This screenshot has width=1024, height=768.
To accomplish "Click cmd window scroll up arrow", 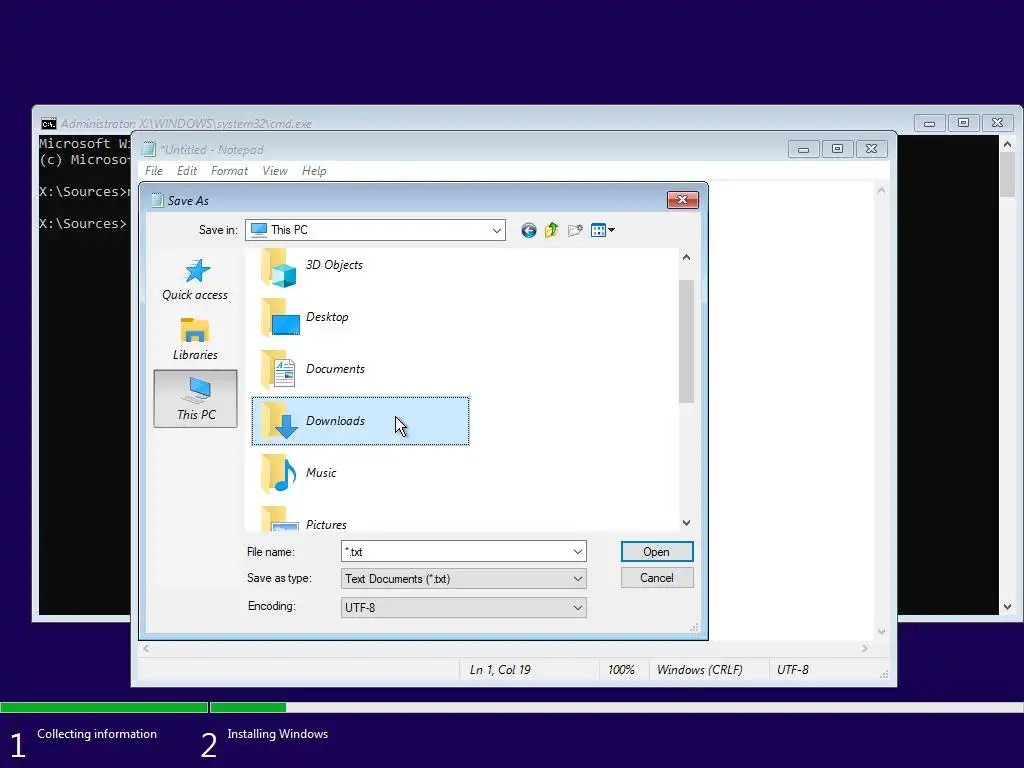I will coord(1008,144).
